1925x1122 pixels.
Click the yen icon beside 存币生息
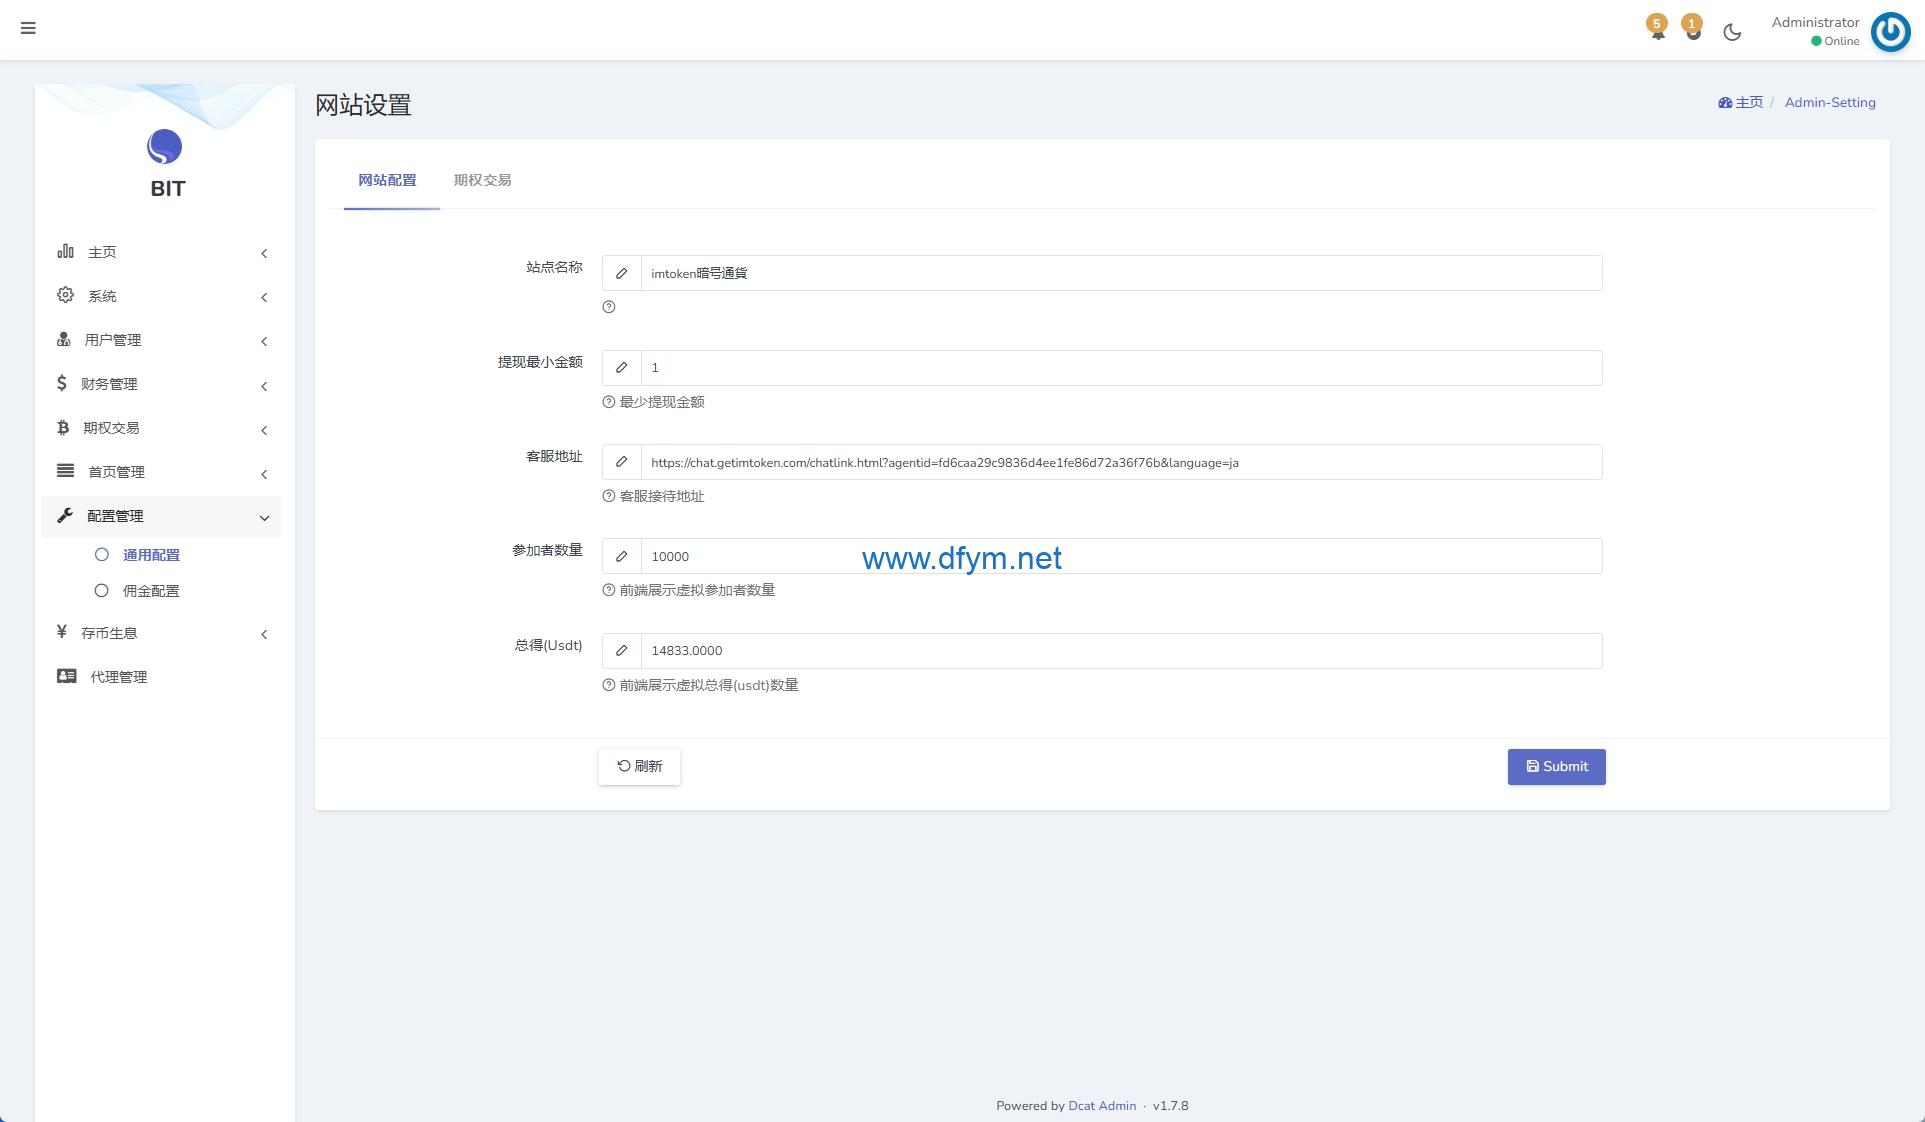pyautogui.click(x=62, y=632)
